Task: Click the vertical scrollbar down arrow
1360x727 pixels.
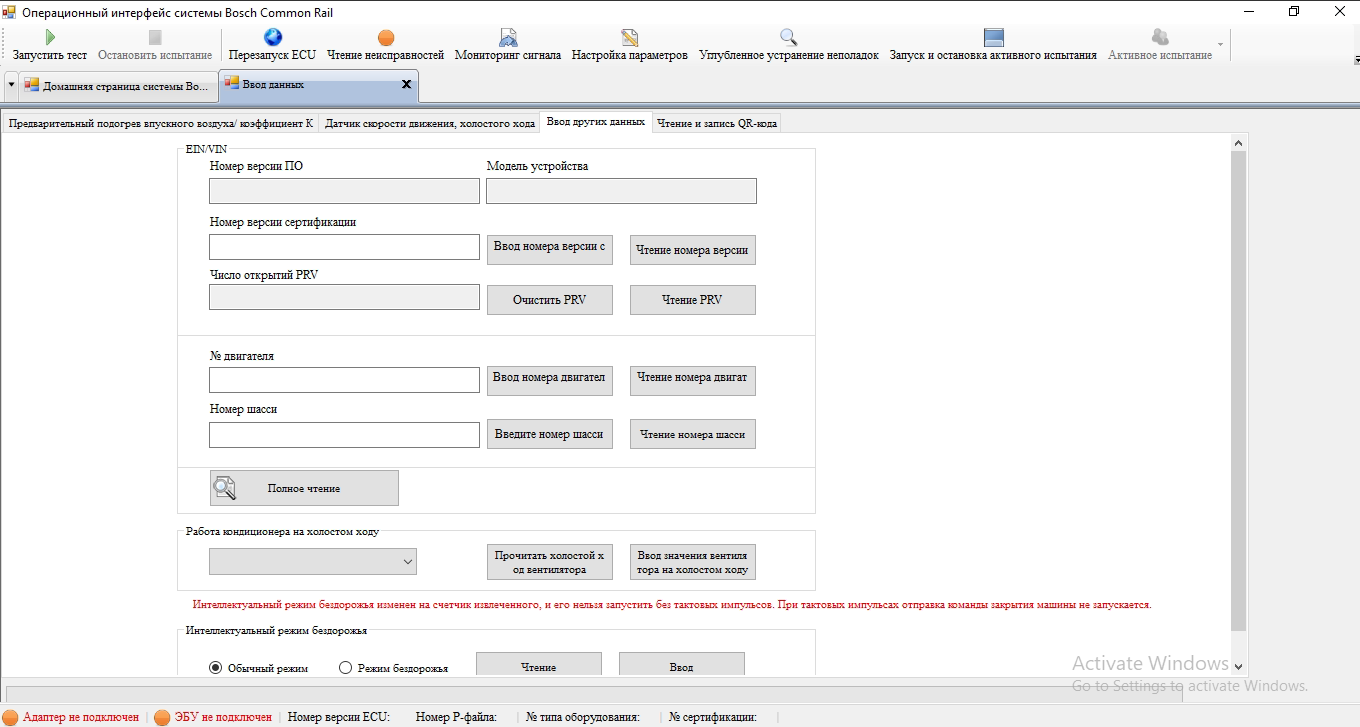Action: [x=1238, y=666]
